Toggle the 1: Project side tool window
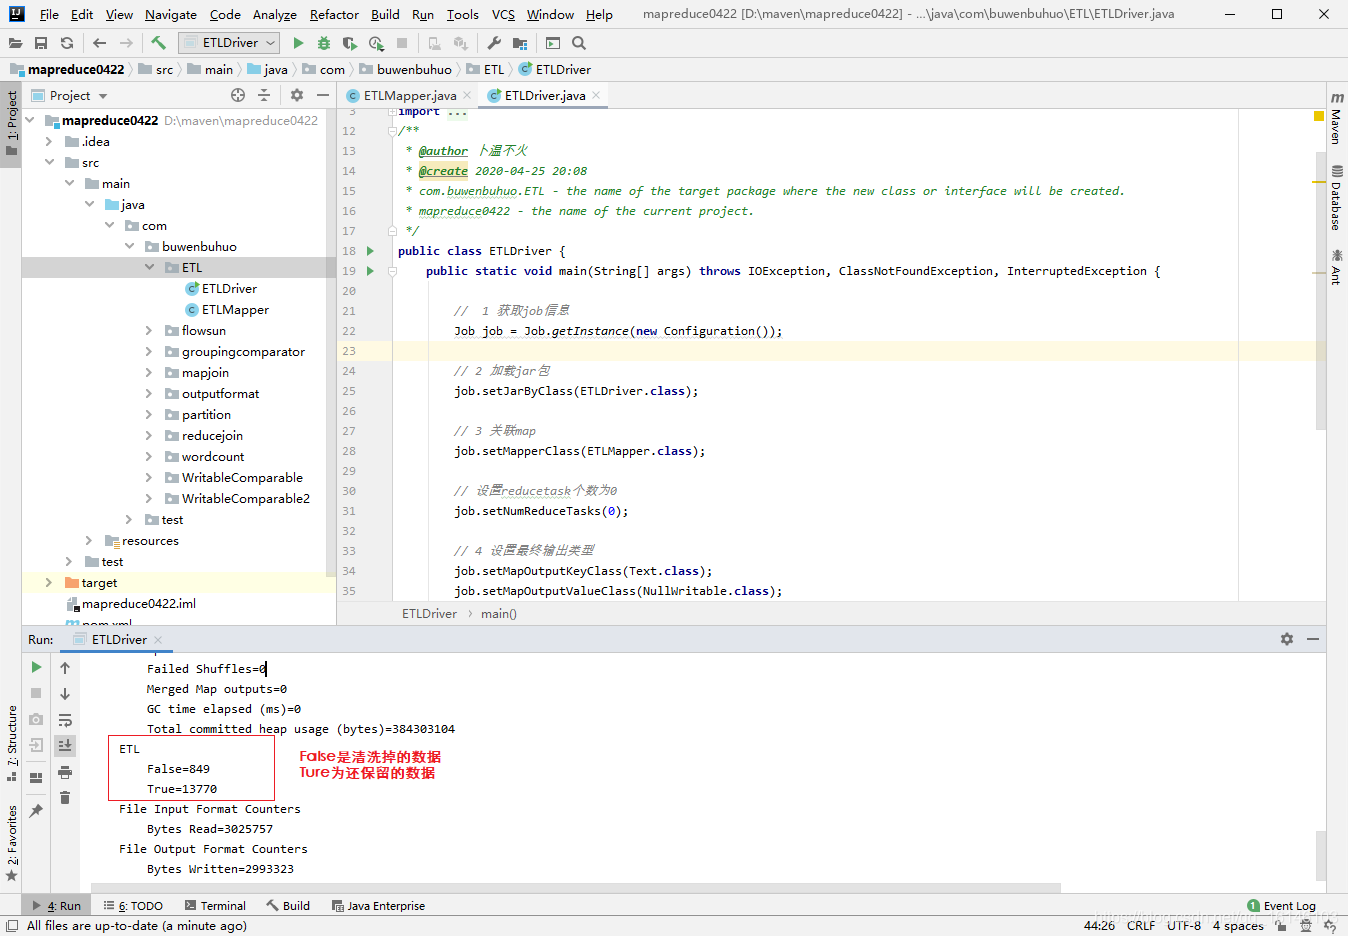The image size is (1348, 936). (x=11, y=124)
